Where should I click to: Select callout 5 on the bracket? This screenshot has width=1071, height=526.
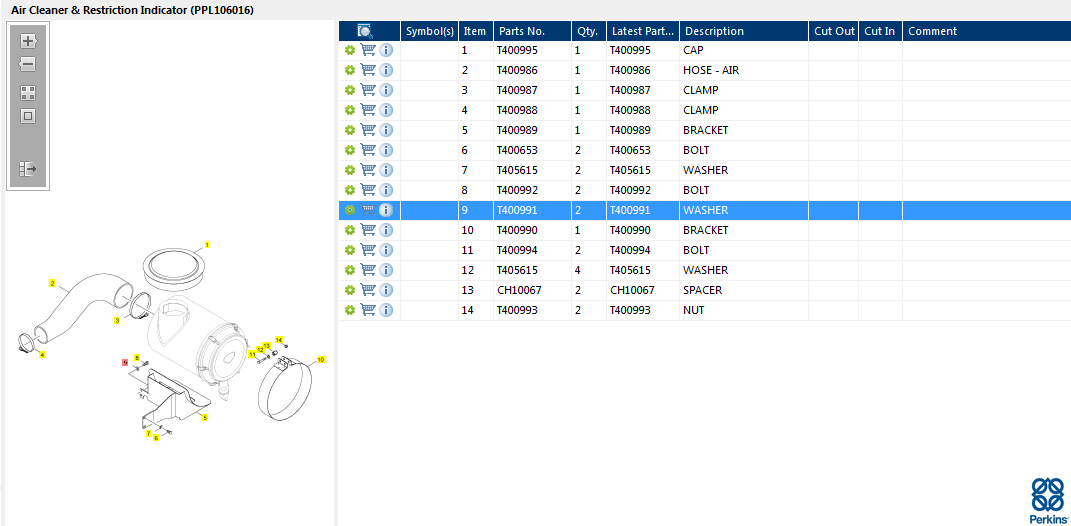coord(205,417)
